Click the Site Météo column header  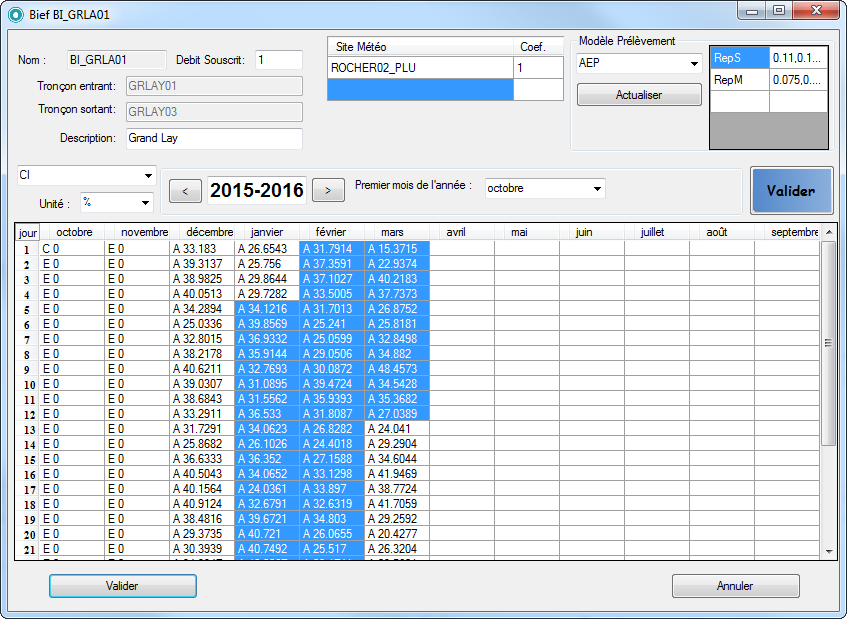[x=420, y=47]
